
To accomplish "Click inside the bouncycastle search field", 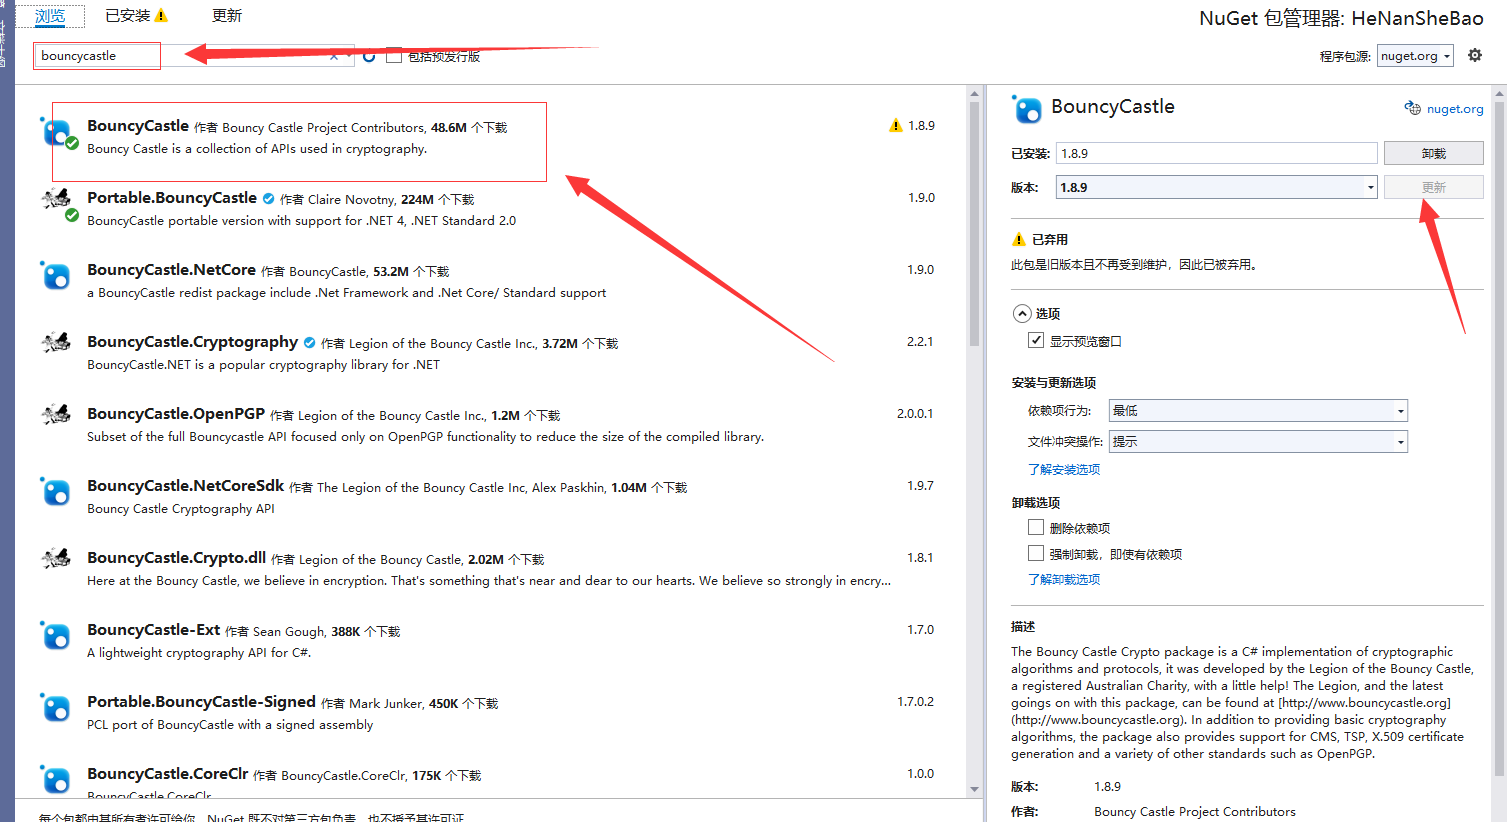I will [x=96, y=56].
